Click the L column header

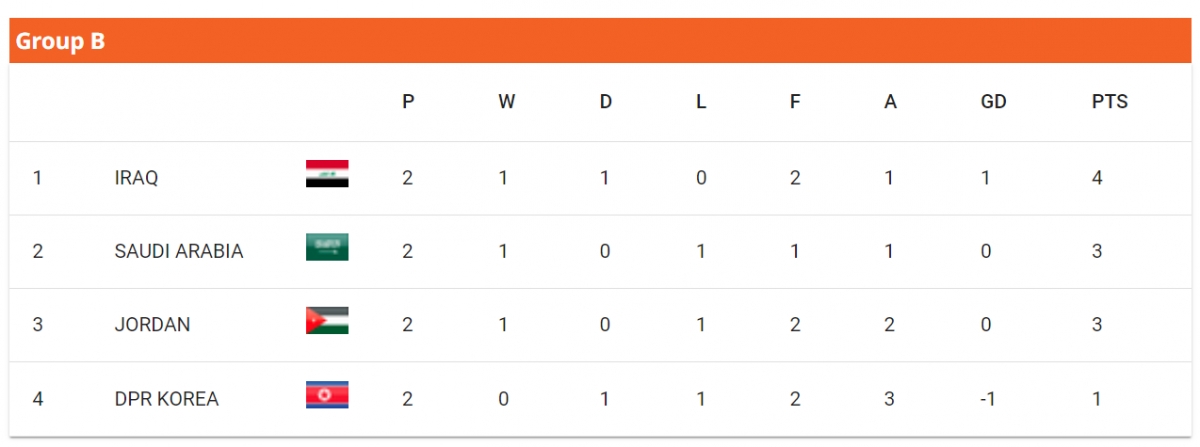coord(701,102)
